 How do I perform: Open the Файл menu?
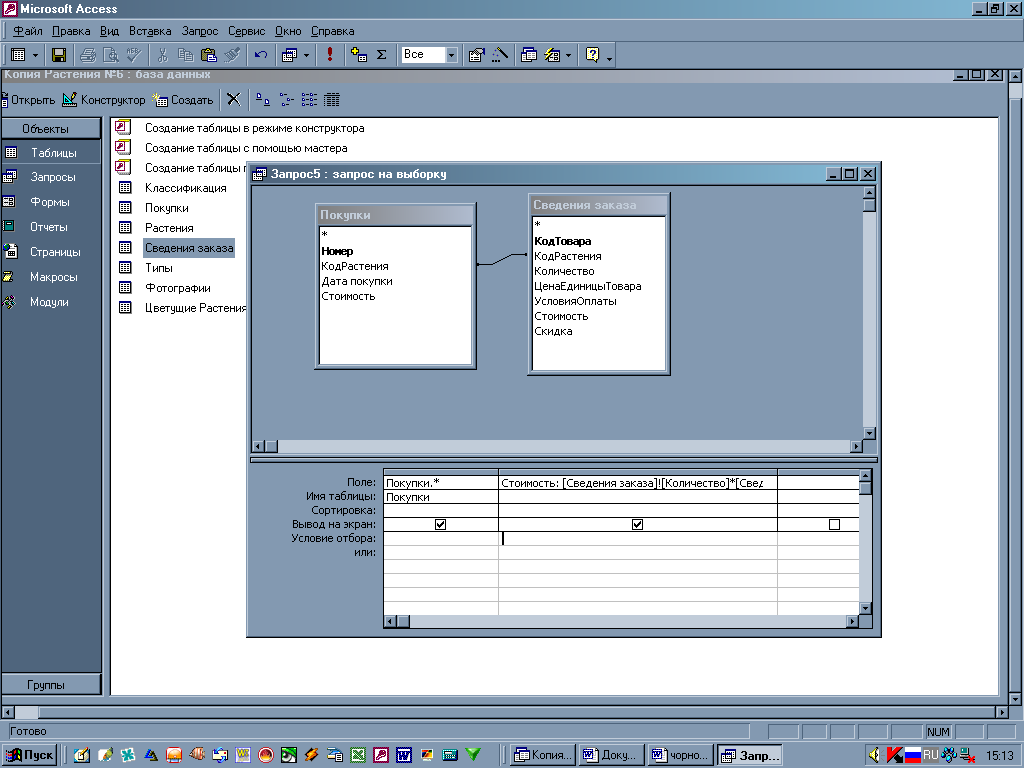(x=27, y=31)
